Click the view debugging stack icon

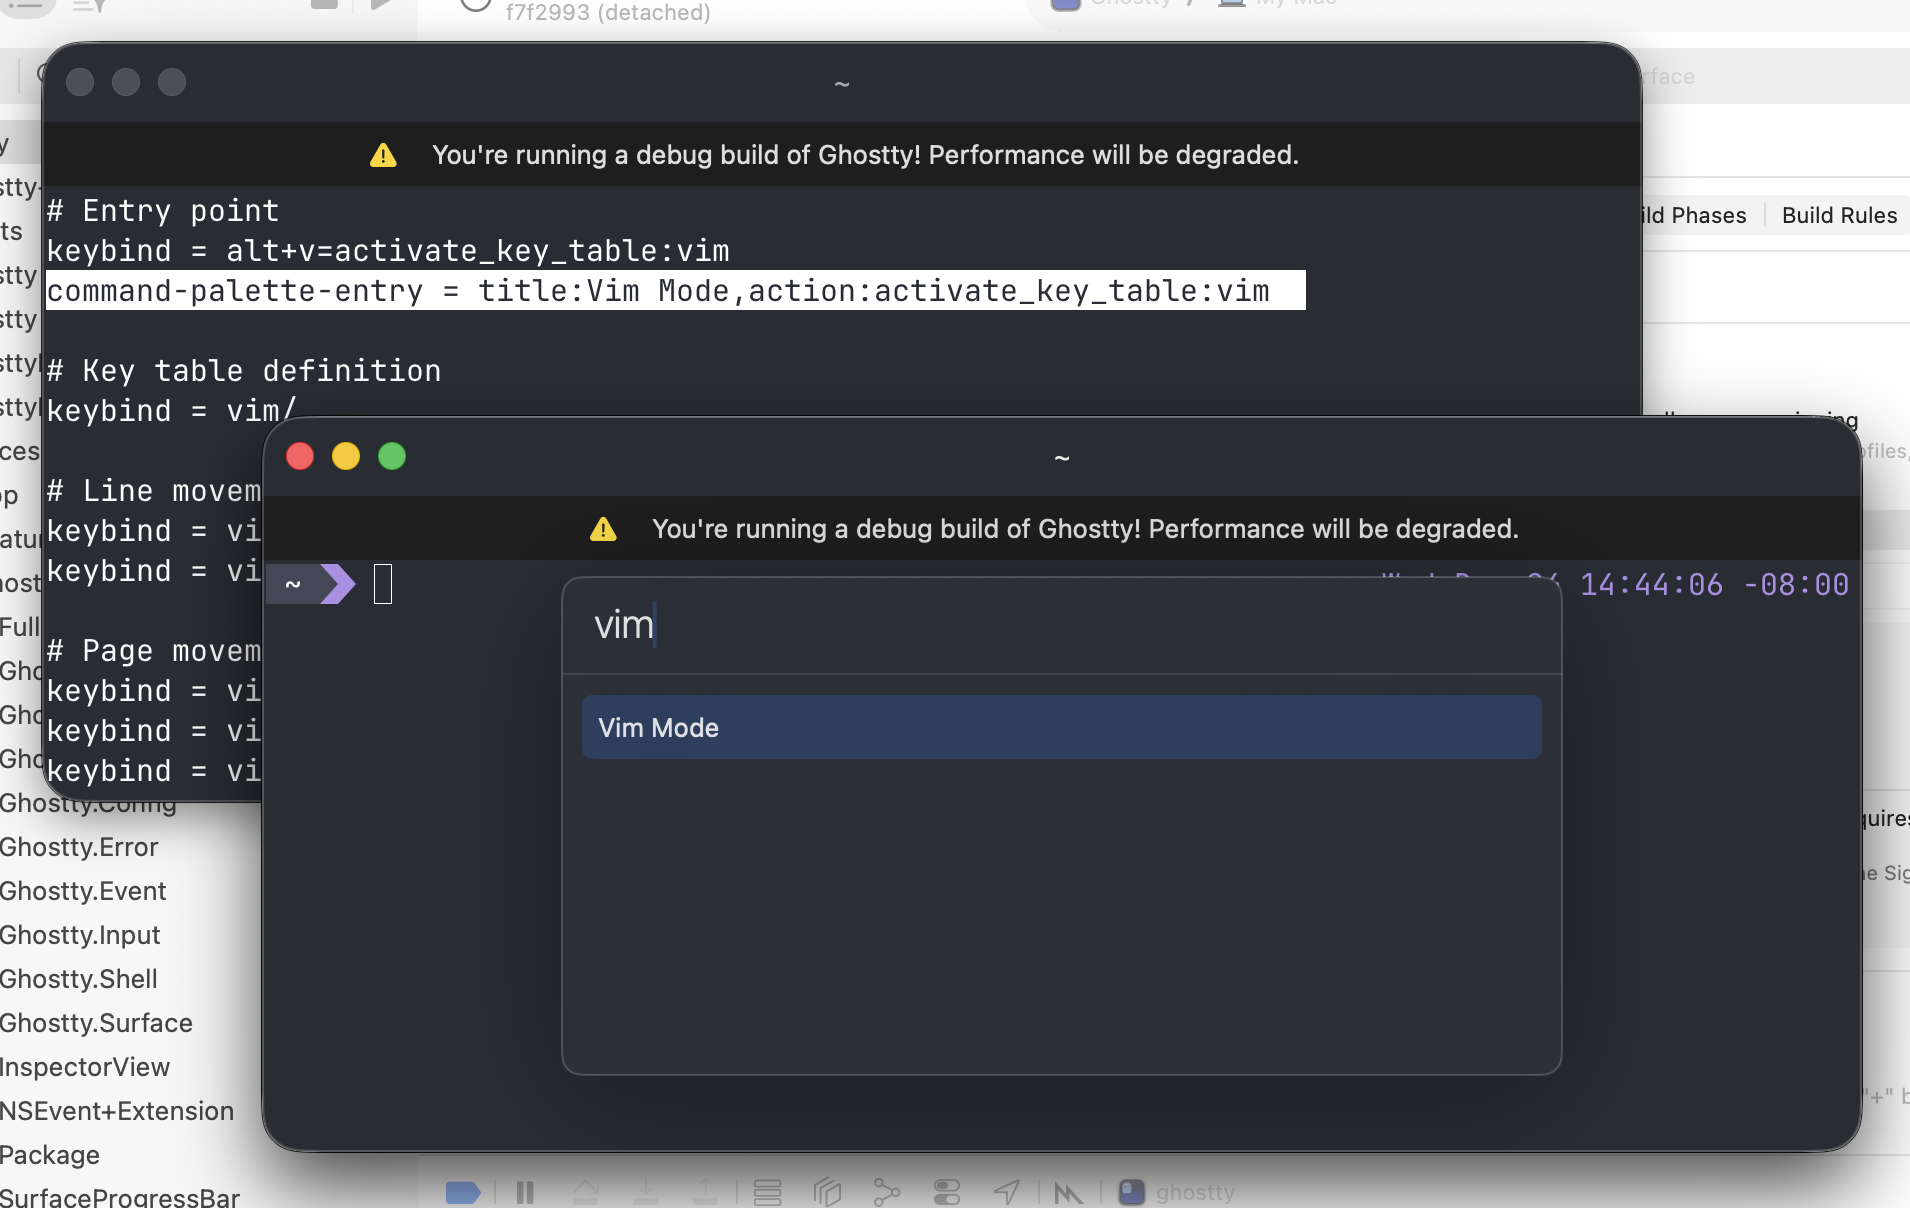(767, 1192)
